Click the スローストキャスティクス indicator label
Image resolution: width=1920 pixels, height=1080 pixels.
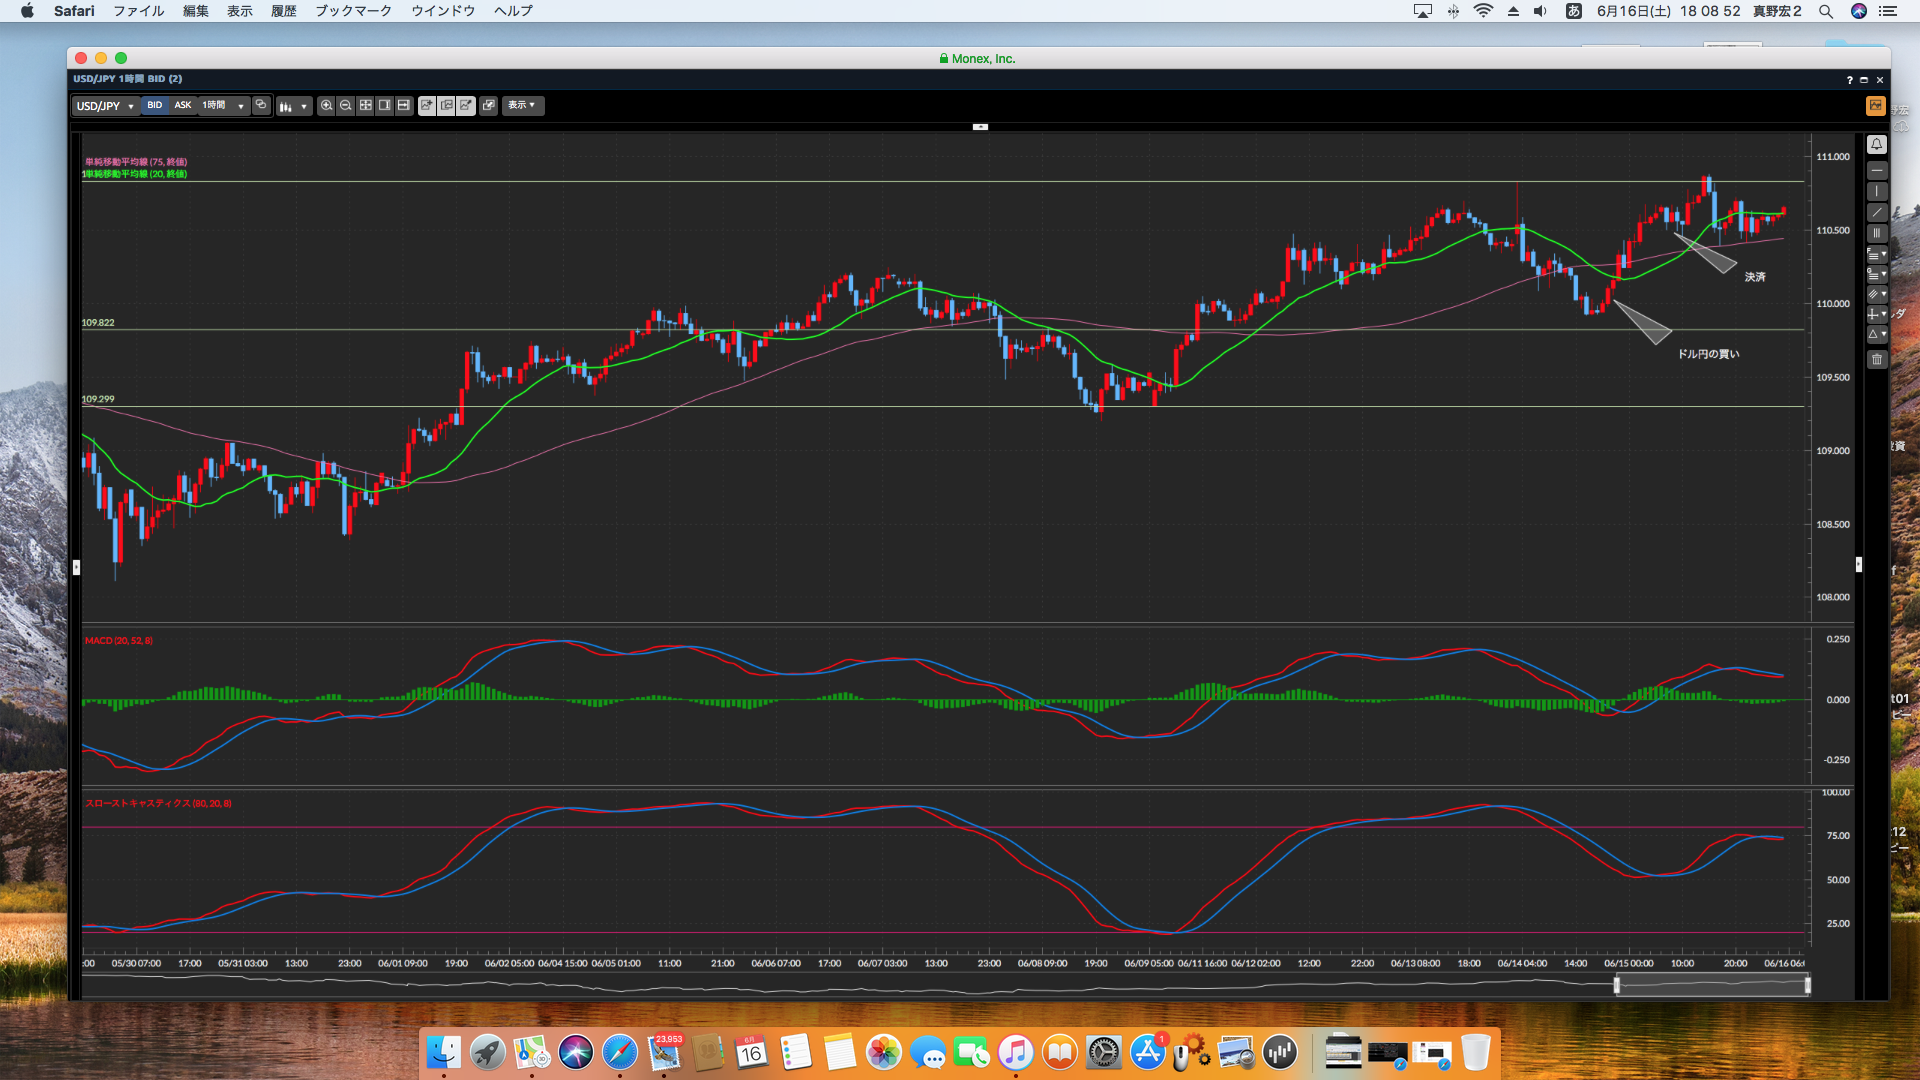[158, 804]
